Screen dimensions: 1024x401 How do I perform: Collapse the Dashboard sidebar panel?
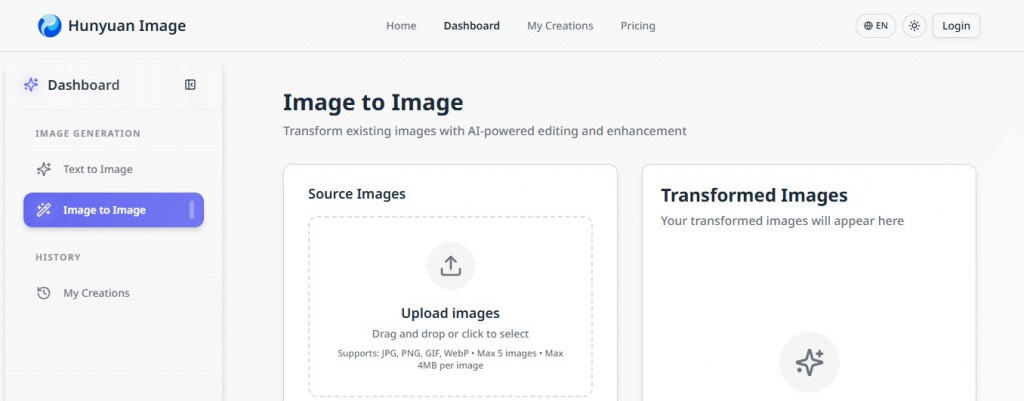coord(190,85)
